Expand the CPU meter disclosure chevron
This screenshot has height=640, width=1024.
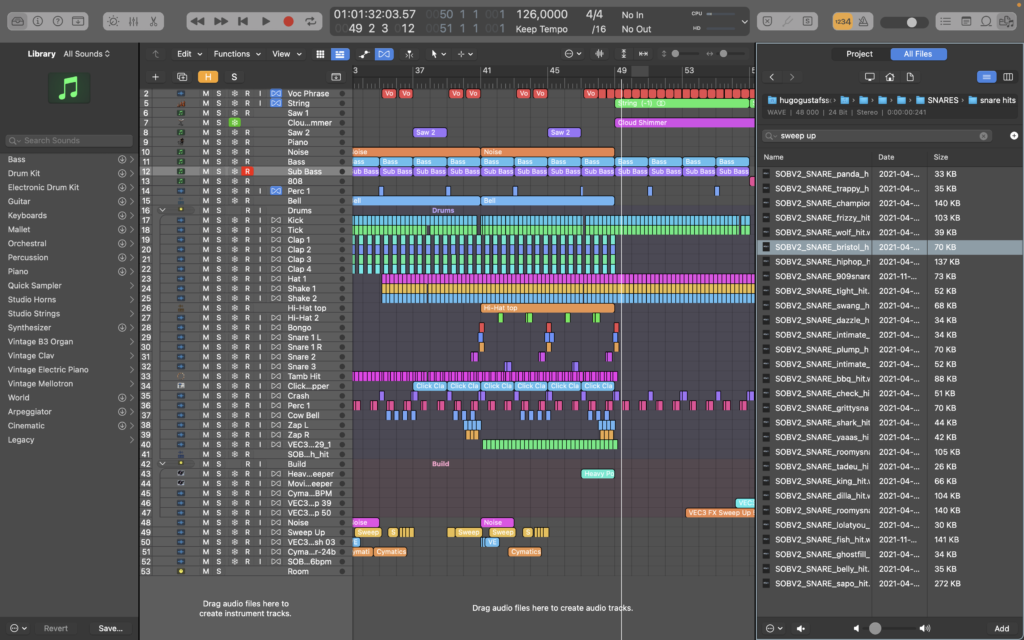click(x=744, y=20)
